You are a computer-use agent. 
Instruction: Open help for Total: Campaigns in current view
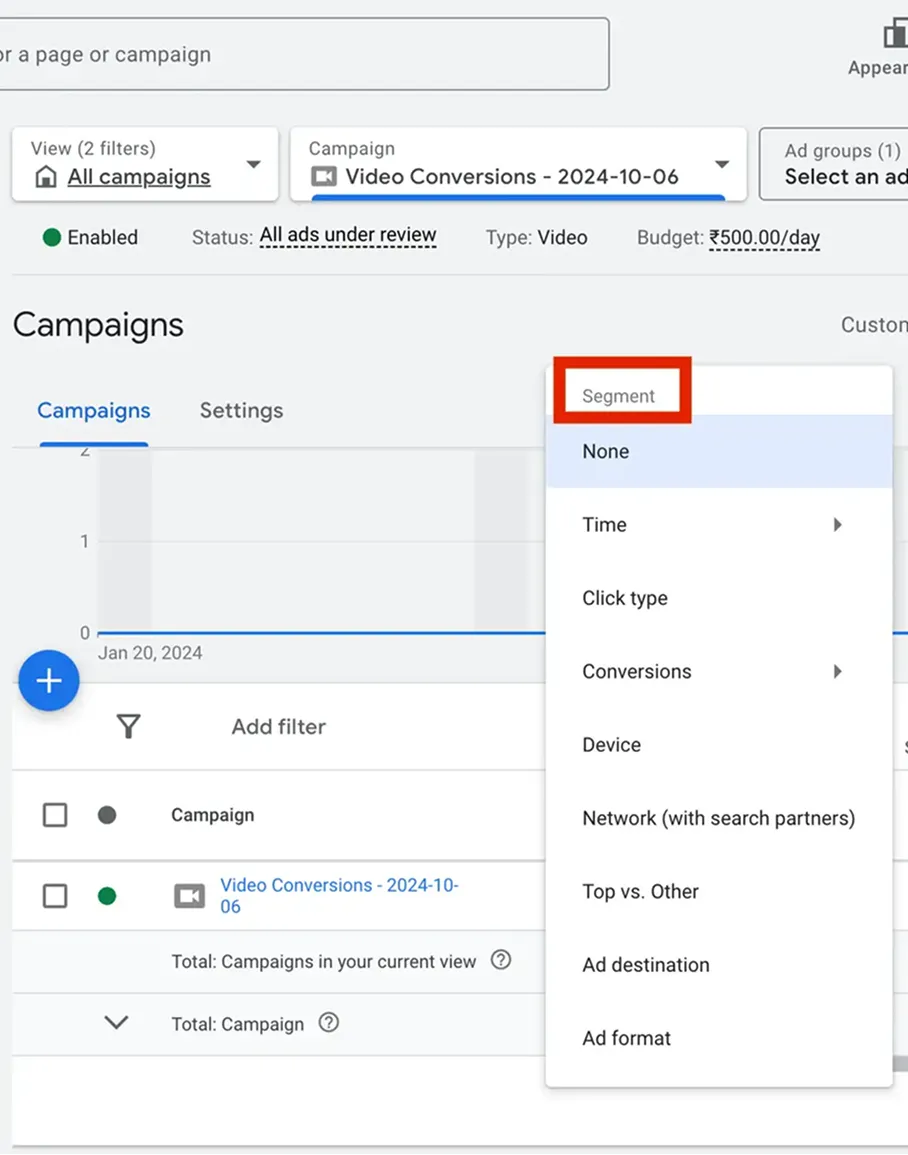(x=501, y=960)
